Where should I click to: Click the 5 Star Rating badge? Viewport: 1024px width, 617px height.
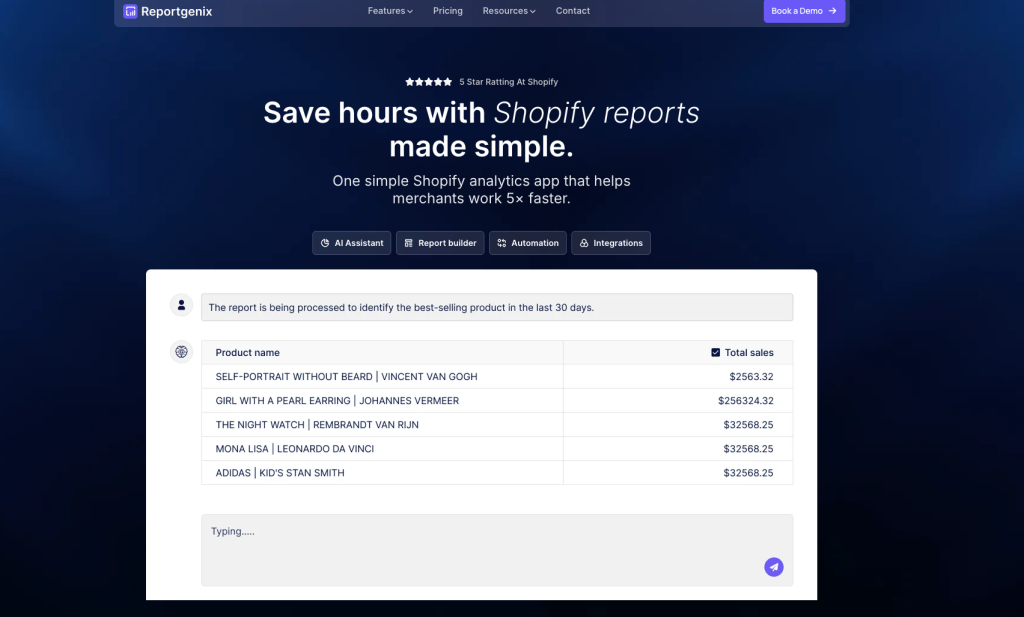[481, 81]
